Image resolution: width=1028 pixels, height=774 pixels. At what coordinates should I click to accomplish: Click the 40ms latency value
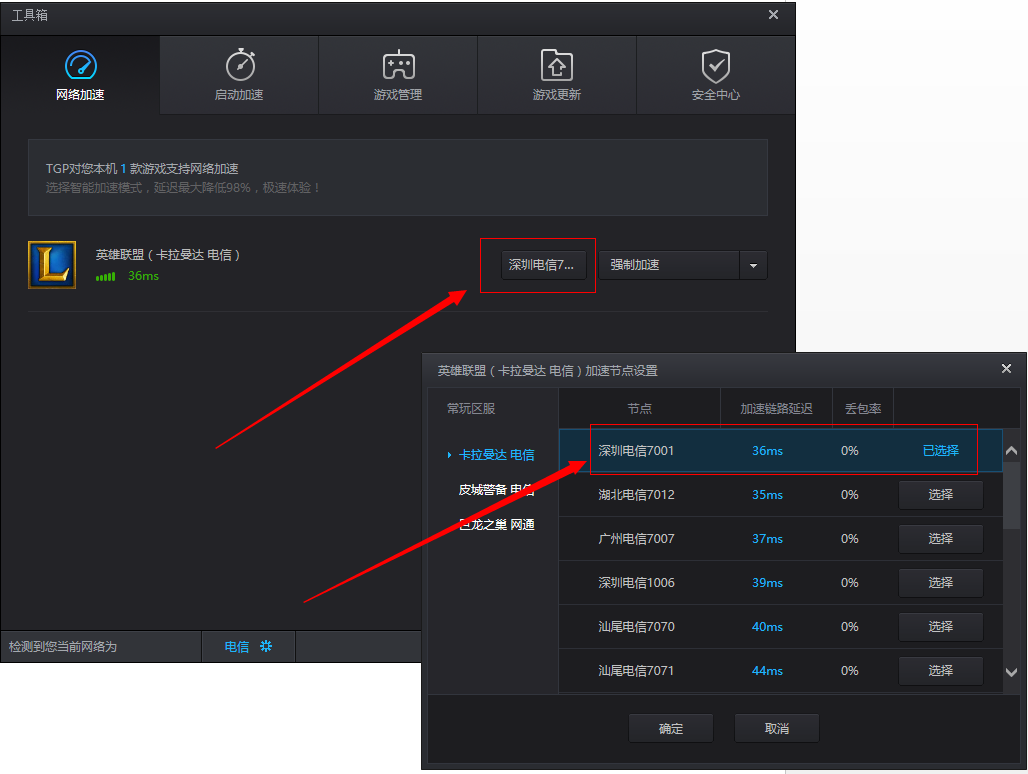pos(767,627)
